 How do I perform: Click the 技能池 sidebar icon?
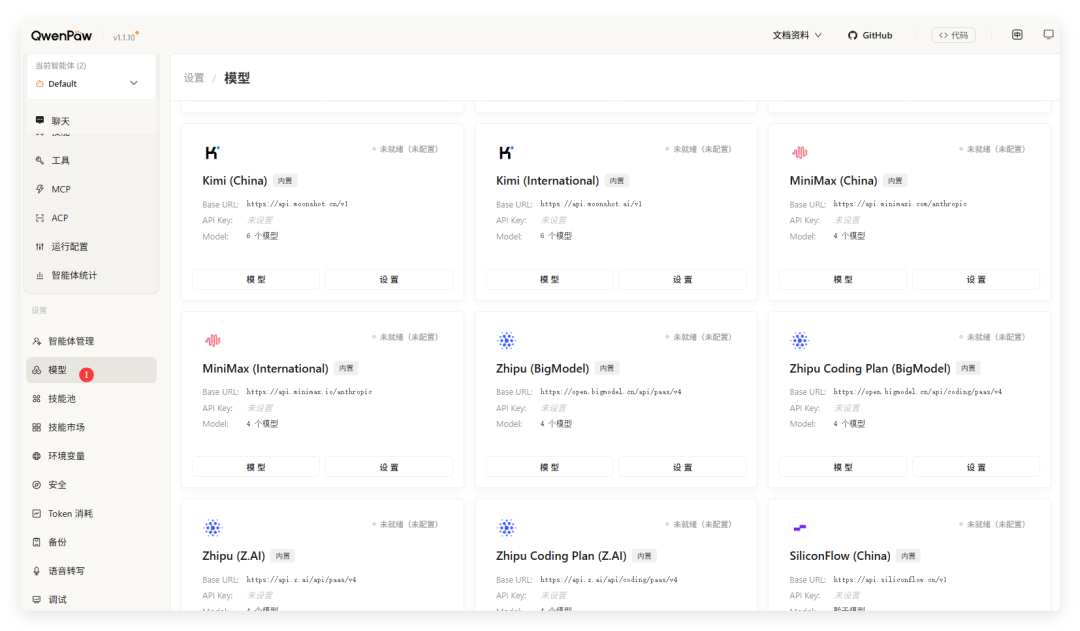tap(37, 399)
